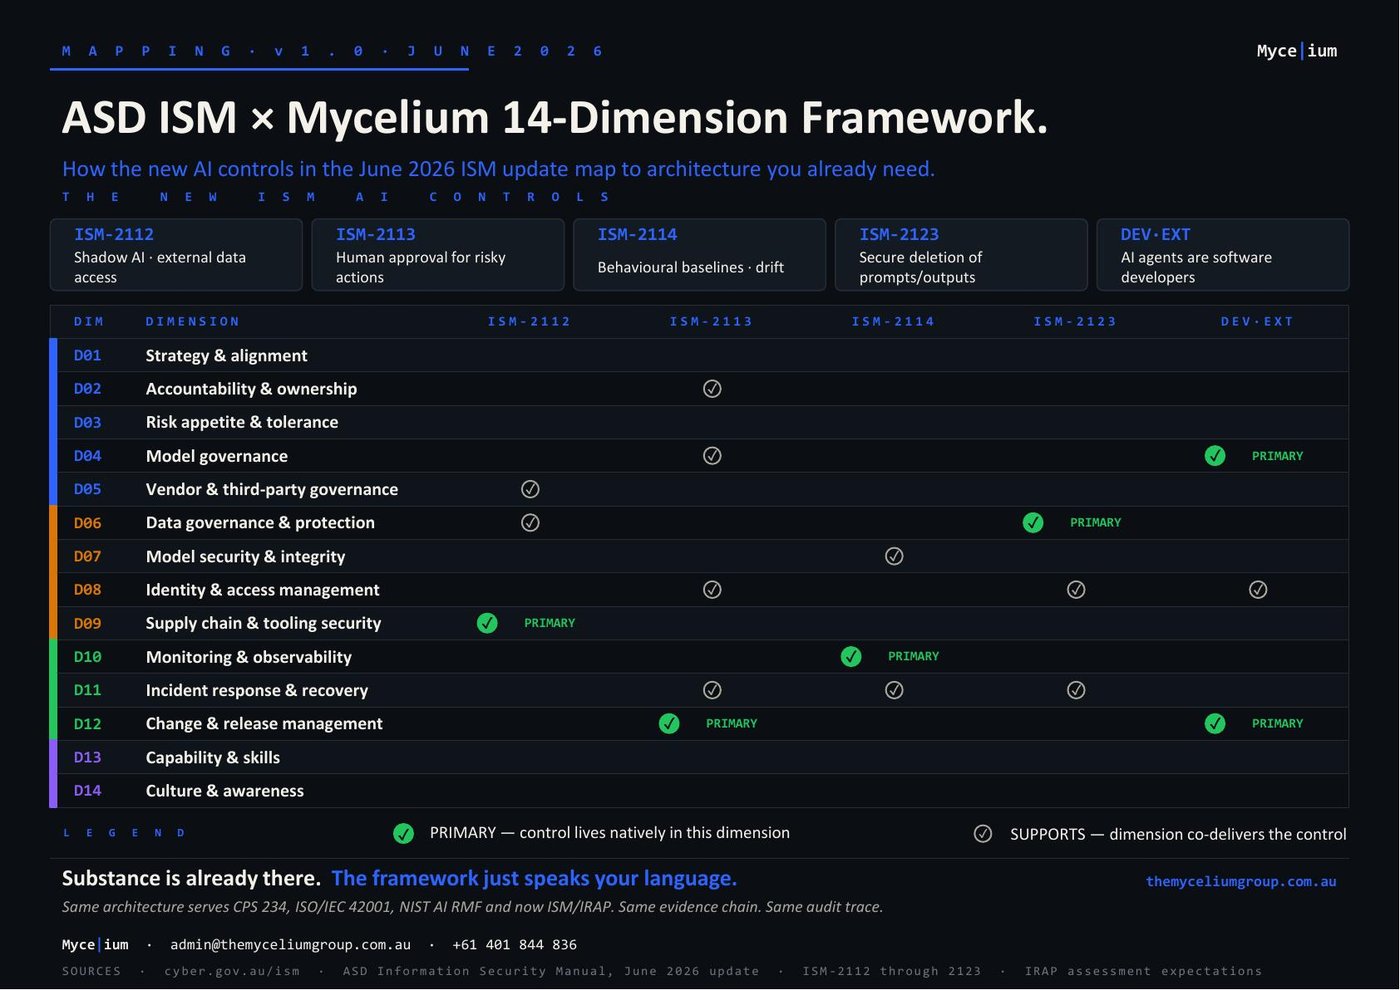Screen dimensions: 1400x990
Task: Select the Monitoring & observability label
Action: pos(249,657)
